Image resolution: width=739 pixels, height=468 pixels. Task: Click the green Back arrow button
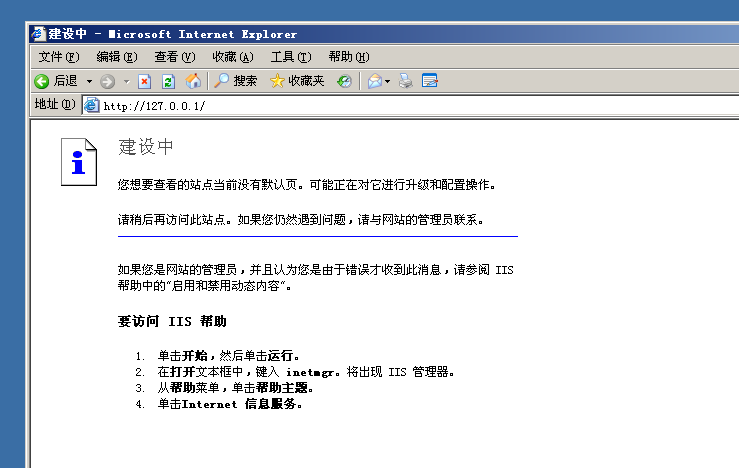tap(42, 81)
